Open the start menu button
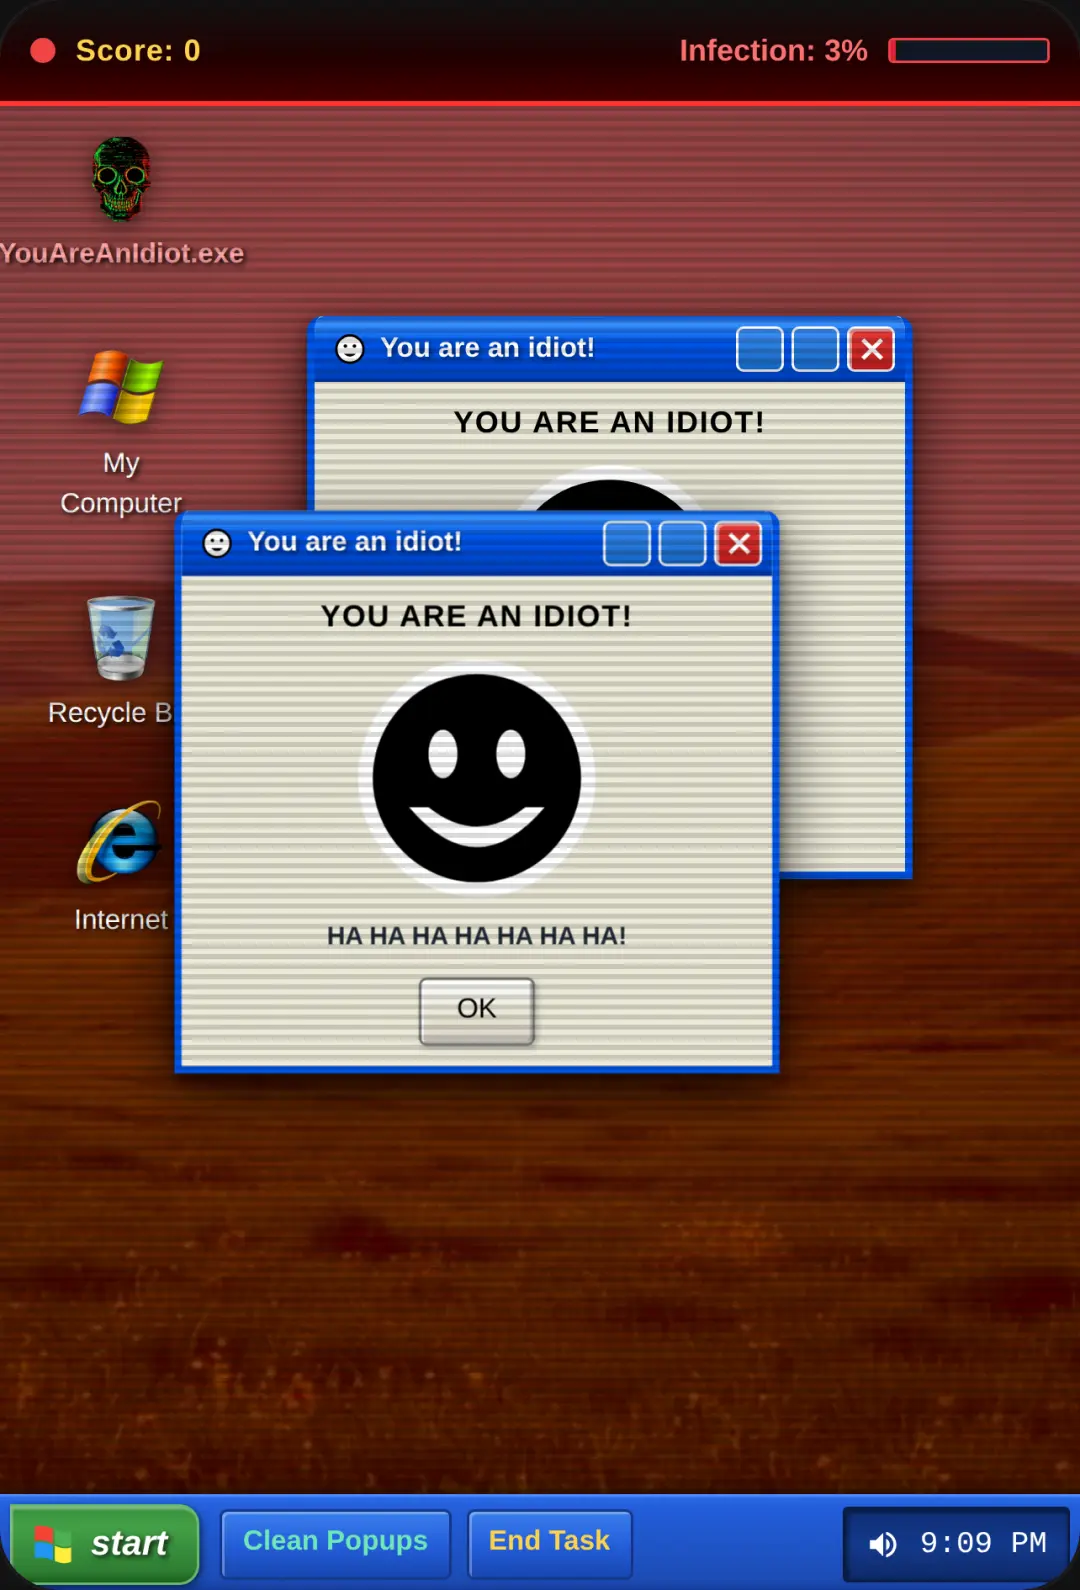Image resolution: width=1080 pixels, height=1590 pixels. tap(105, 1544)
